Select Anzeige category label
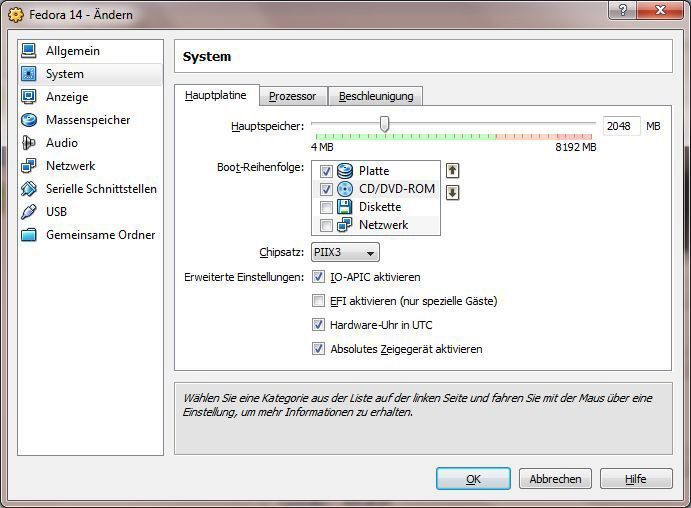The height and width of the screenshot is (508, 691). pos(67,97)
